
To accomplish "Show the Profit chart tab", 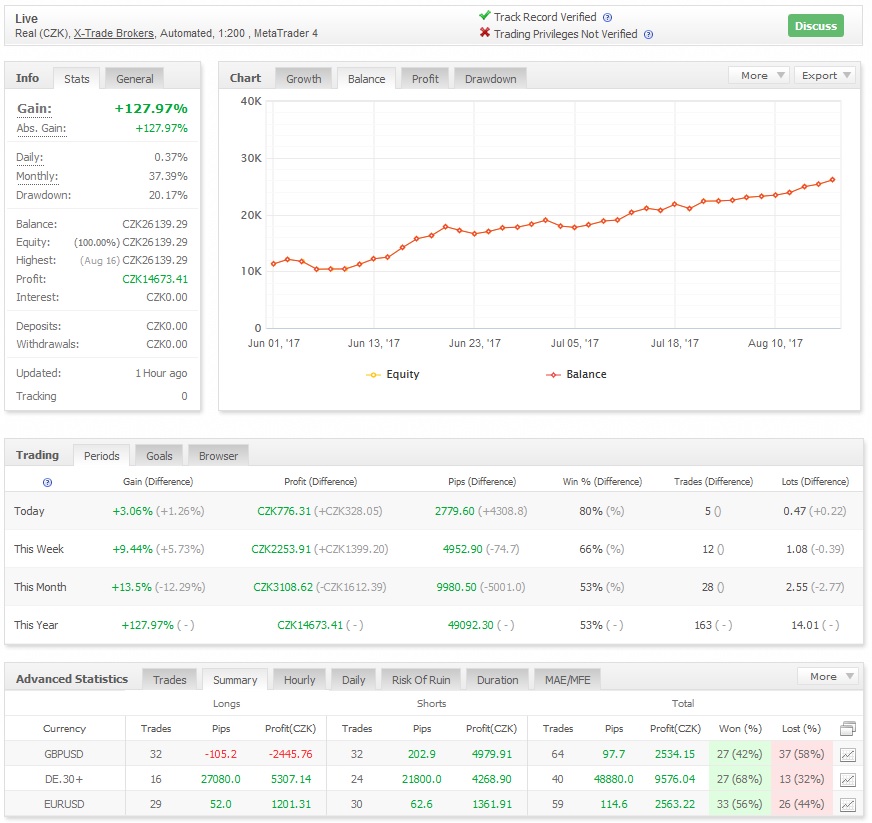I will 425,78.
